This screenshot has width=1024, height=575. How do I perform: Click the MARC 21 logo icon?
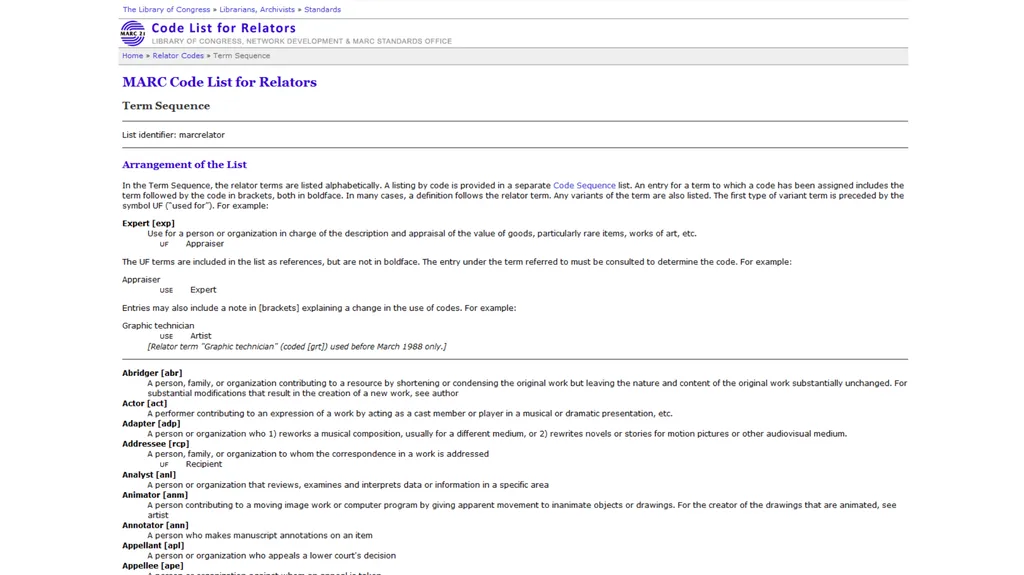[133, 33]
